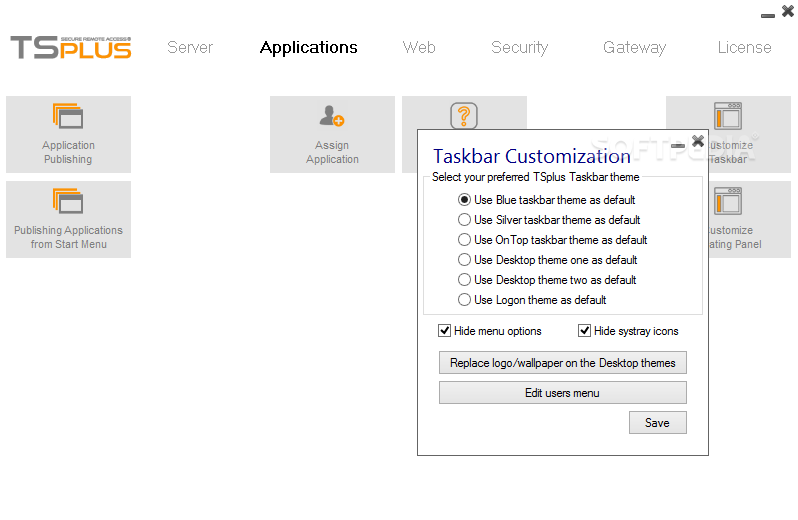
Task: Click Replace logo/wallpaper on the Desktop themes
Action: [563, 363]
